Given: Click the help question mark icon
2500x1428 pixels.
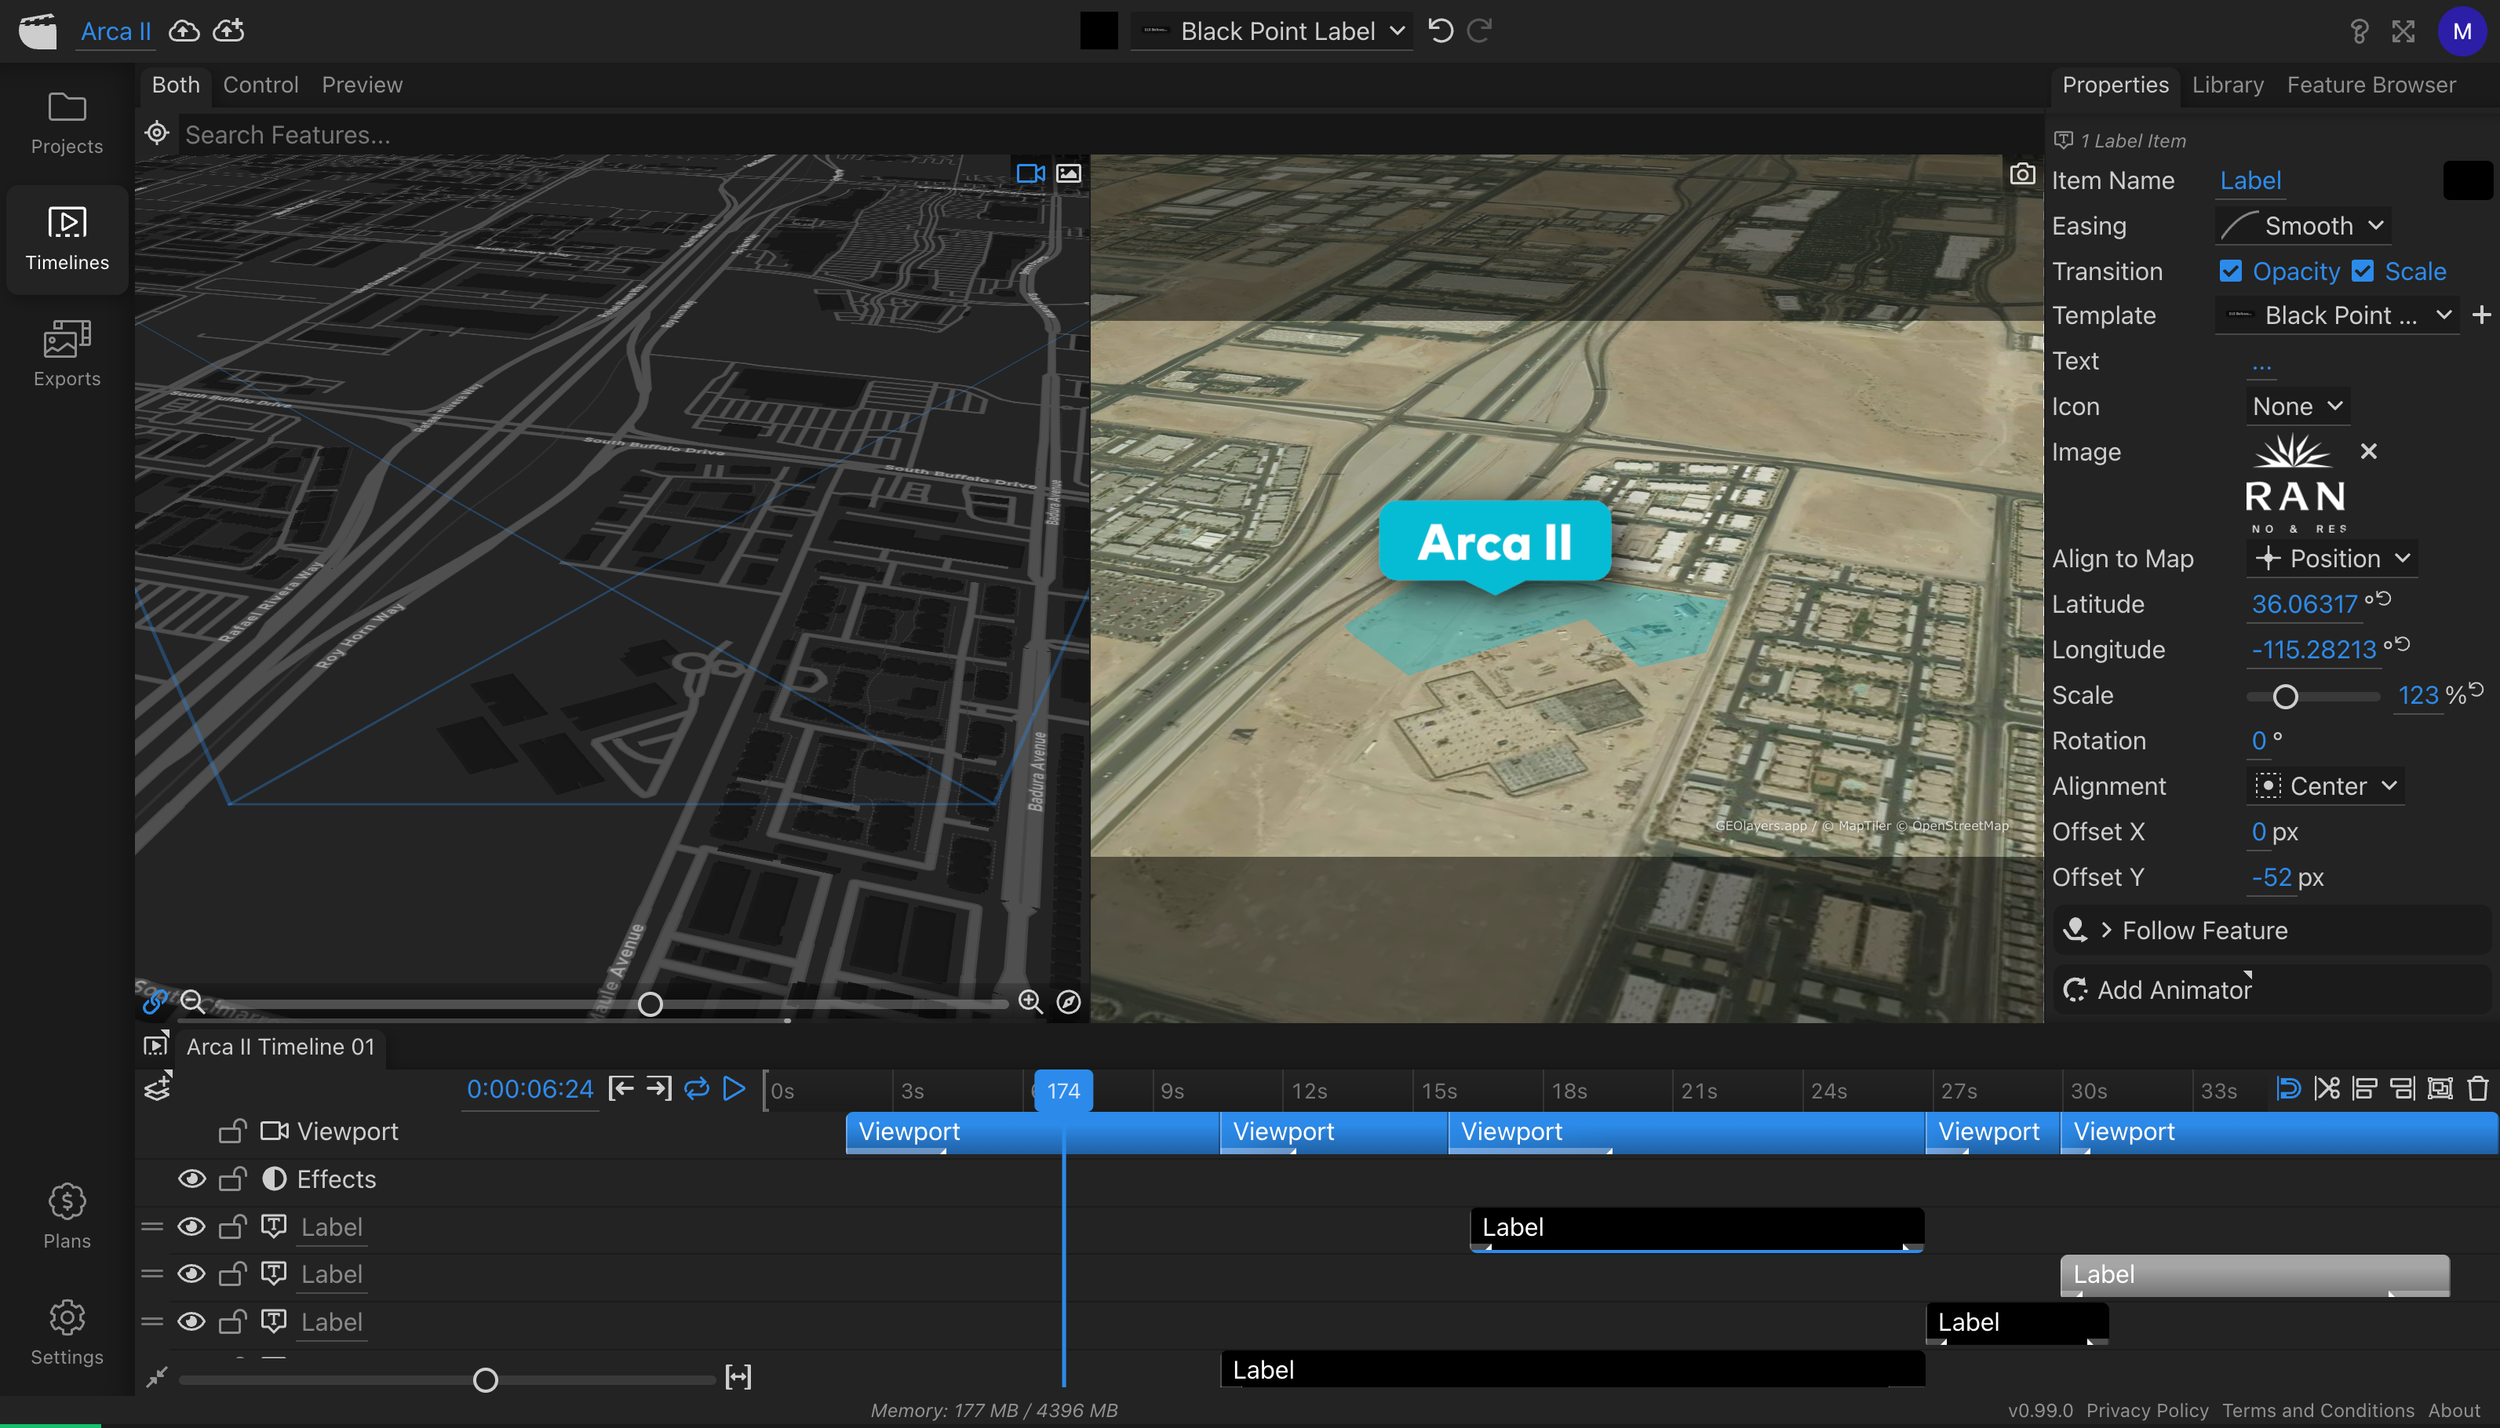Looking at the screenshot, I should (x=2359, y=32).
